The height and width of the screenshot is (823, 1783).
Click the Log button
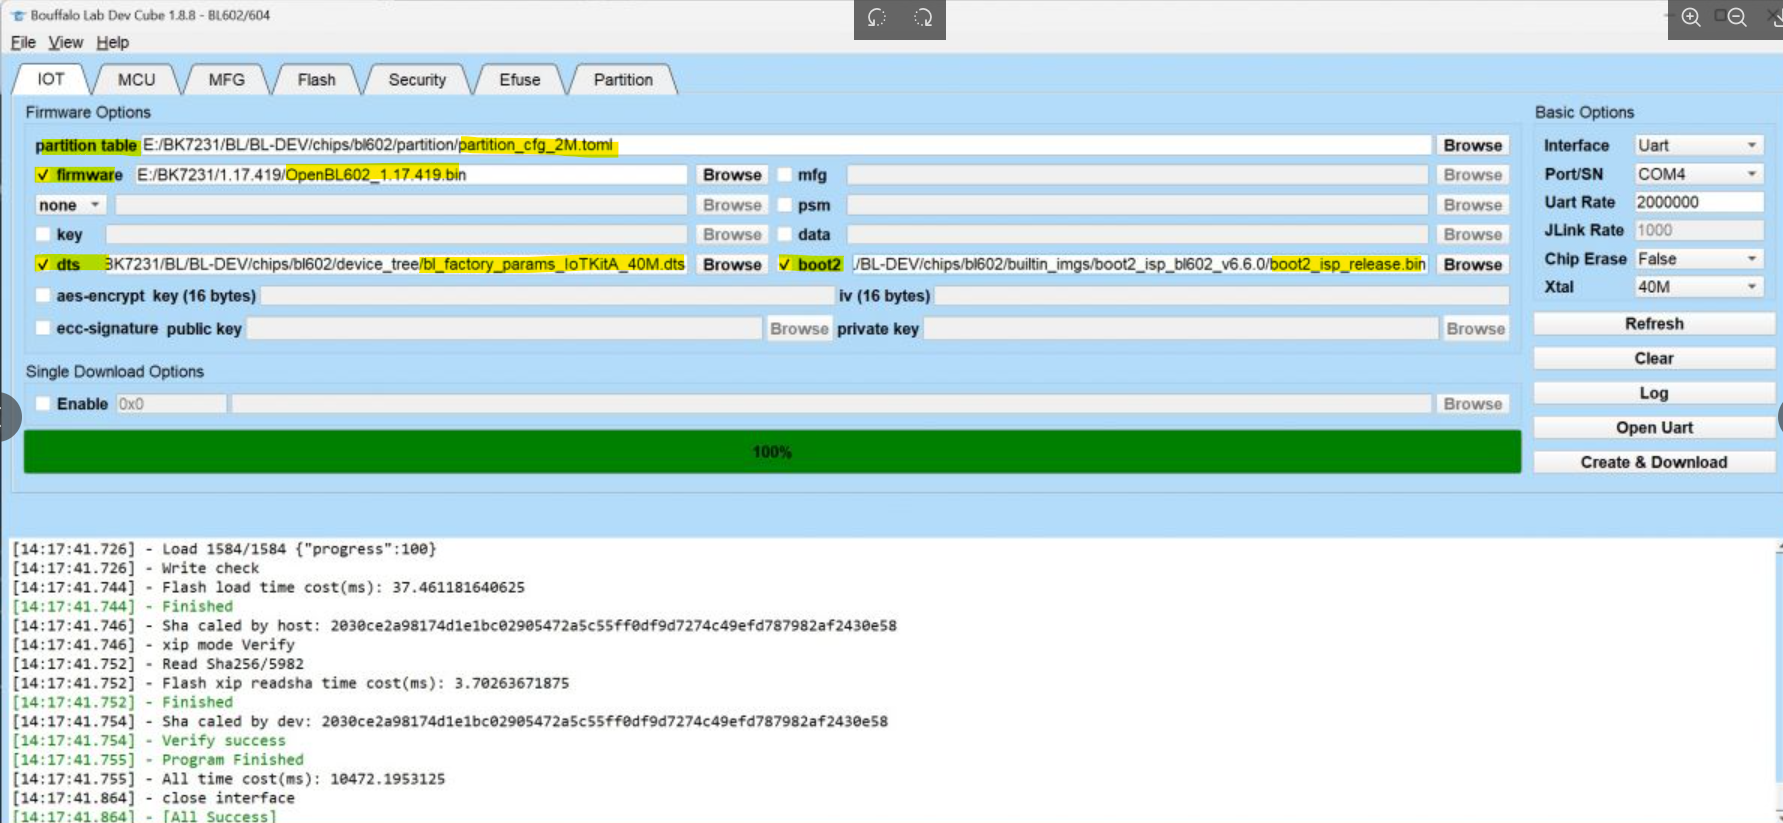point(1654,393)
